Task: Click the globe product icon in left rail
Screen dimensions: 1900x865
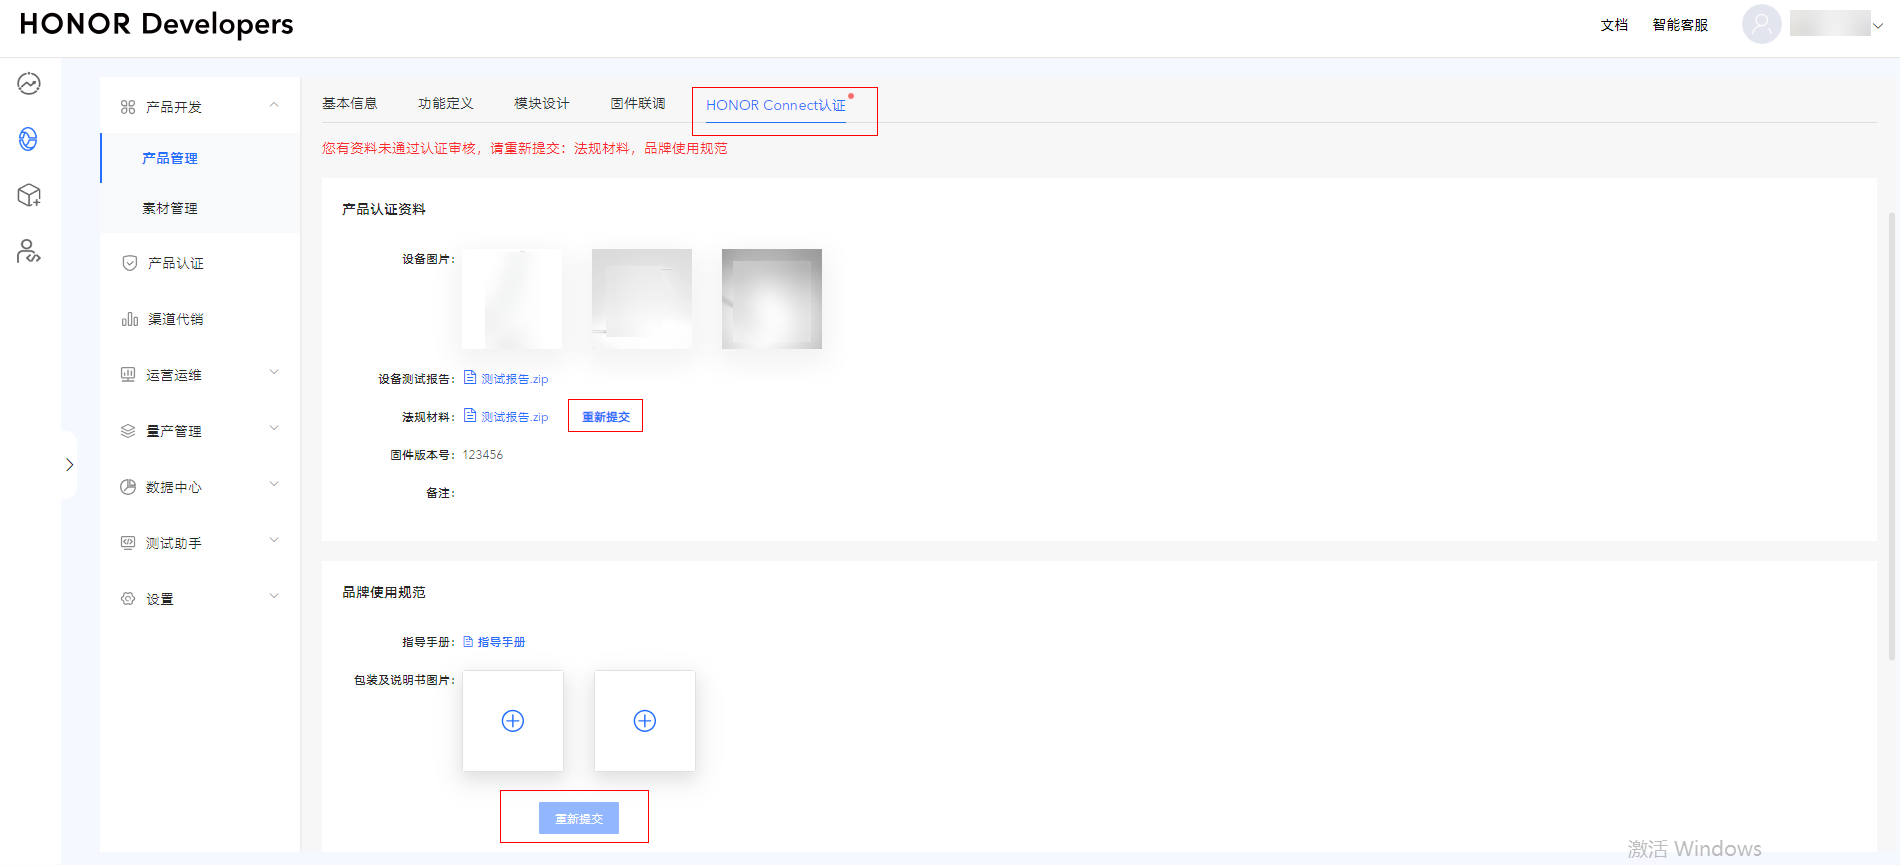Action: 29,139
